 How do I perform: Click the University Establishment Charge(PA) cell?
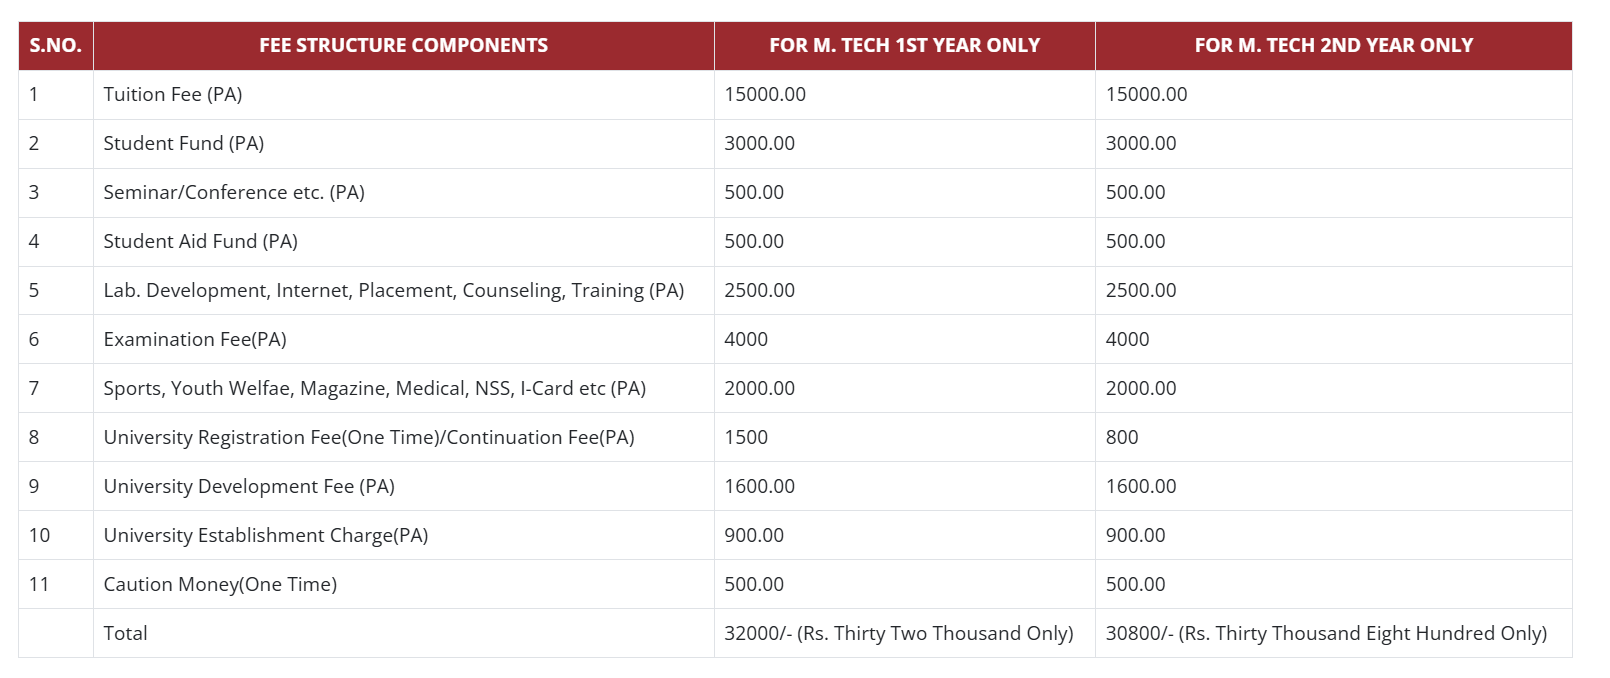coord(266,535)
